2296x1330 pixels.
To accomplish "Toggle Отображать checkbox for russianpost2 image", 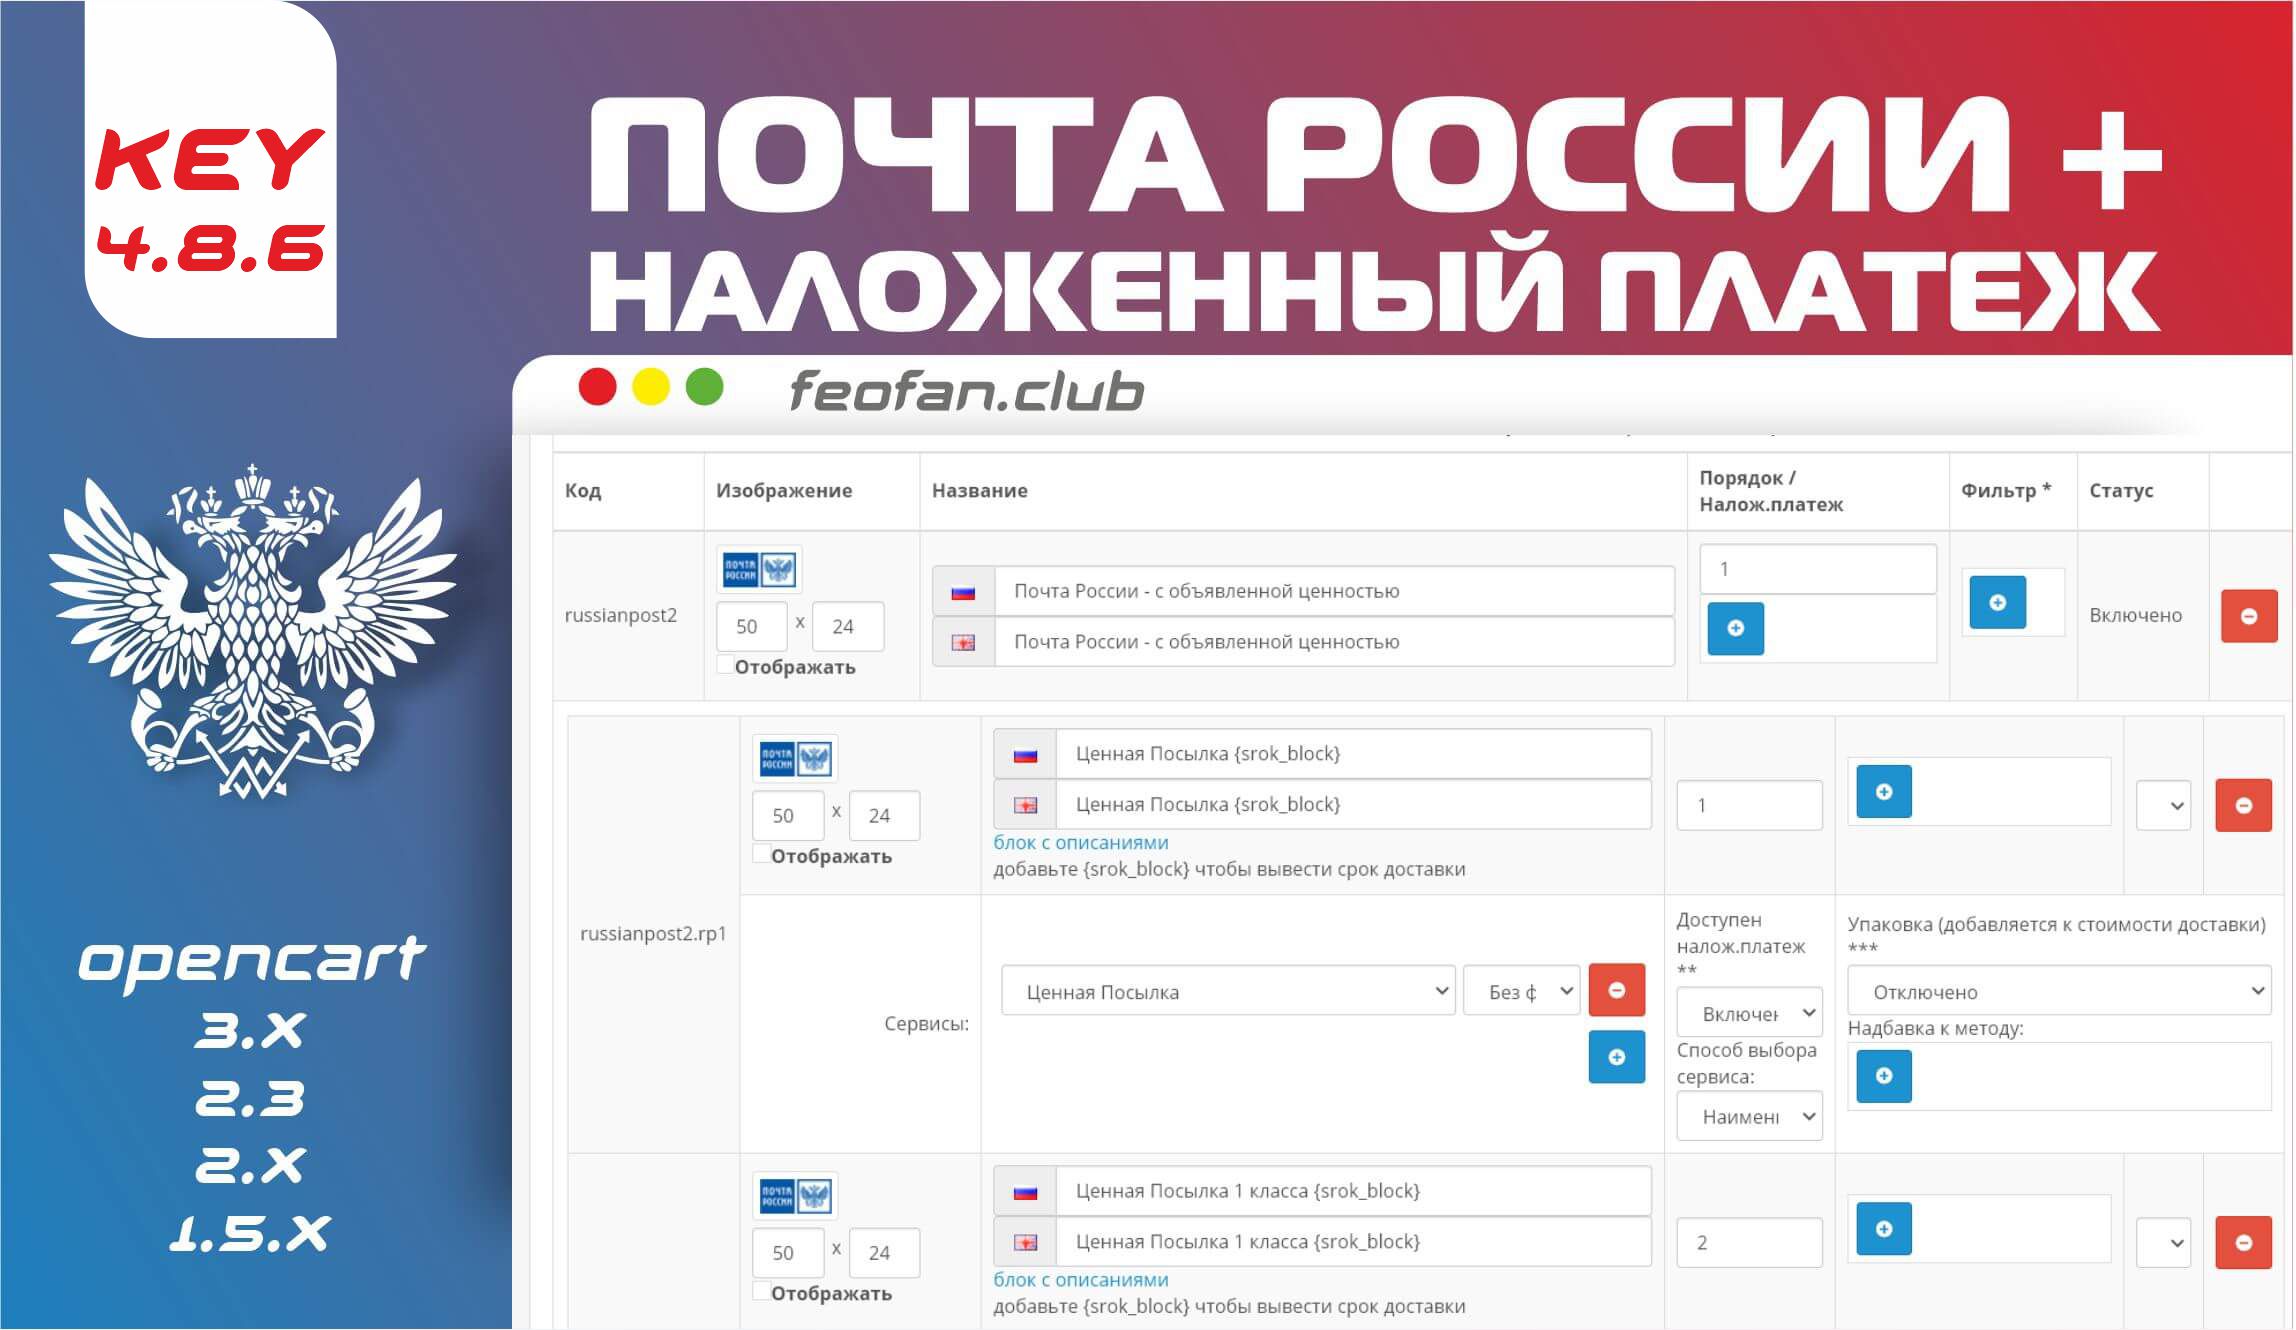I will point(726,664).
